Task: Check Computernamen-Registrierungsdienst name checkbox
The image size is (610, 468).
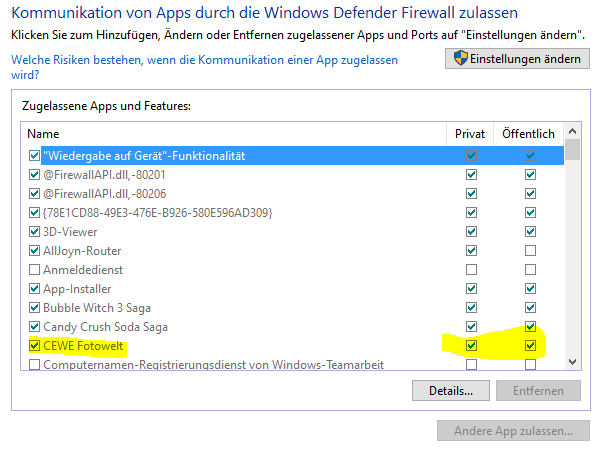Action: pyautogui.click(x=34, y=365)
